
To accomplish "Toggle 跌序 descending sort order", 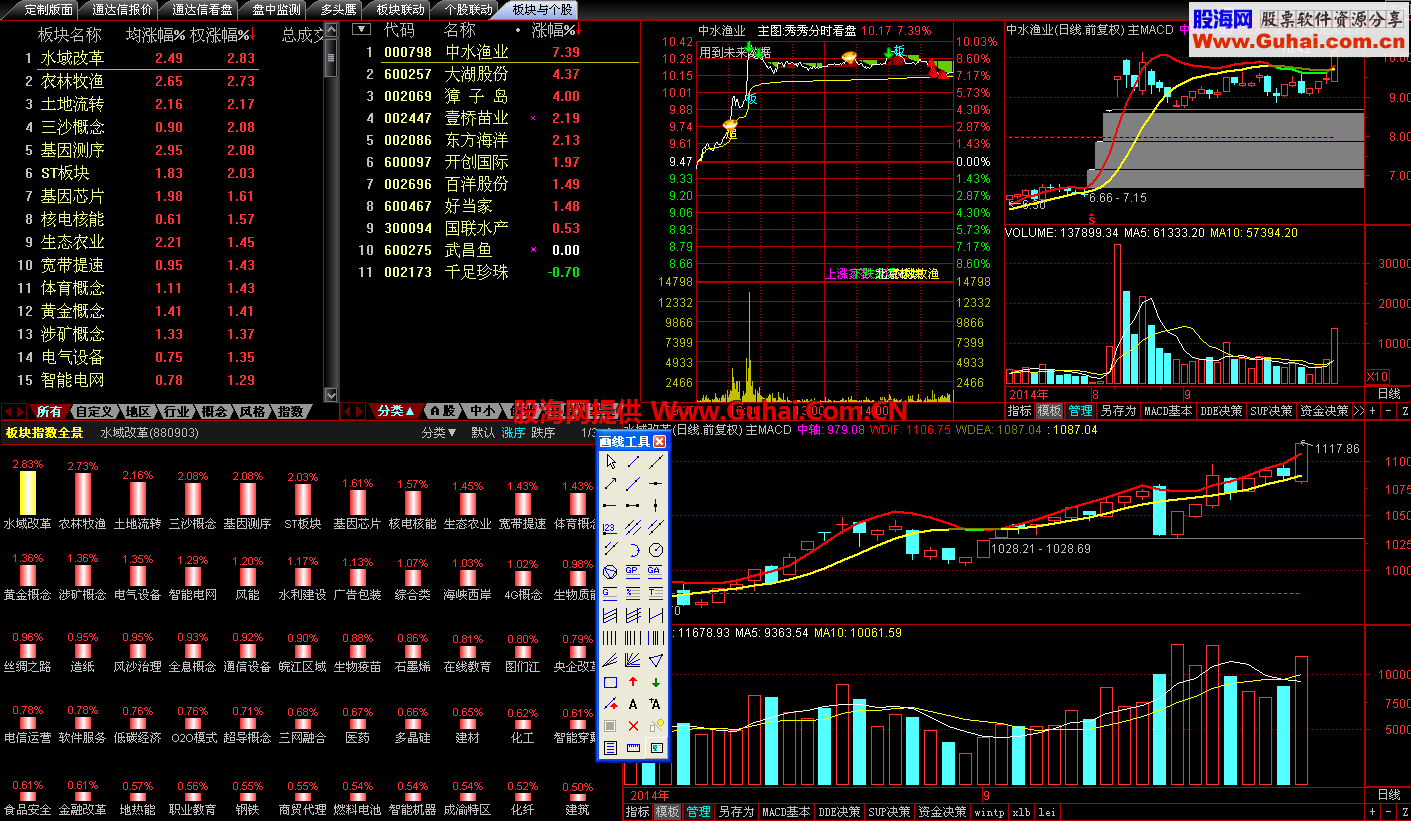I will click(543, 433).
